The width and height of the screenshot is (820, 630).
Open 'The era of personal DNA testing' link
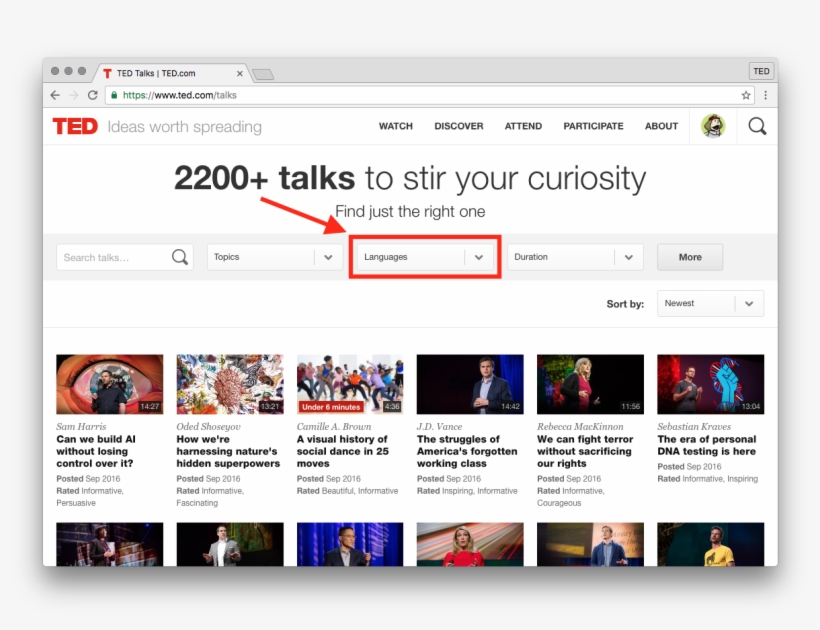[707, 445]
